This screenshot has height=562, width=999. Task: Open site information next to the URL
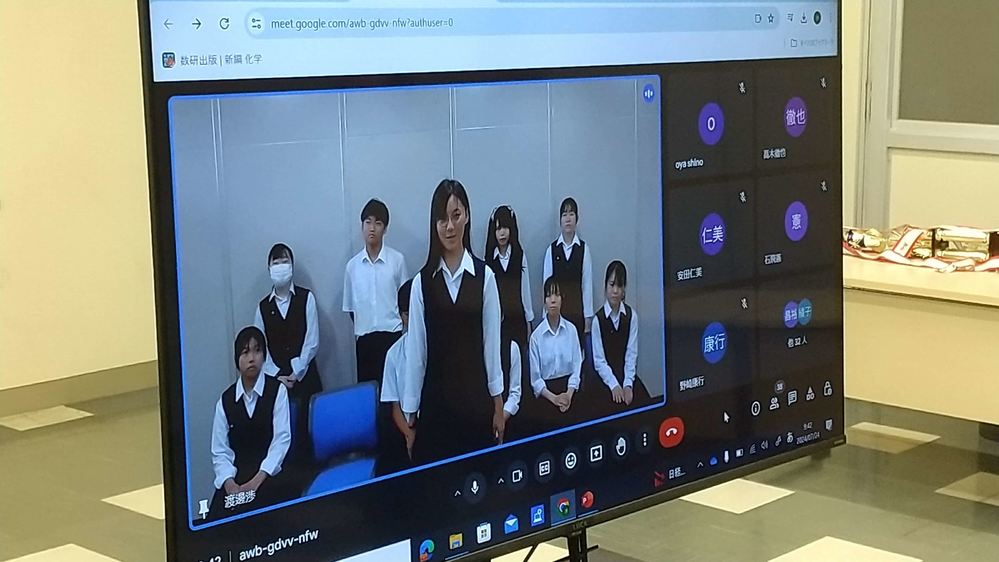click(x=256, y=24)
